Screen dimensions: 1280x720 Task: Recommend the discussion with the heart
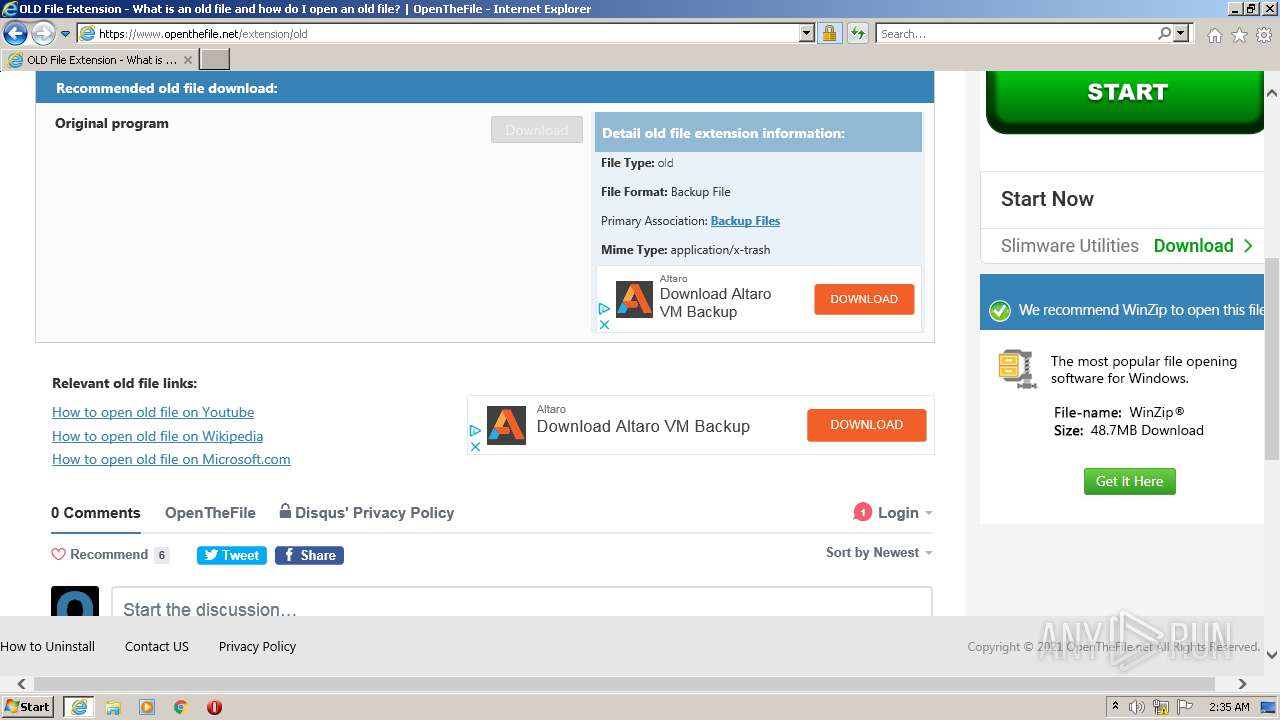99,554
